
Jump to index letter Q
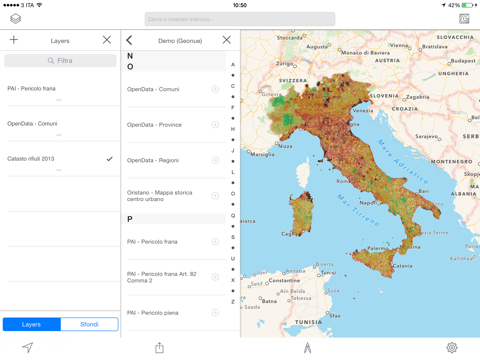(x=233, y=215)
